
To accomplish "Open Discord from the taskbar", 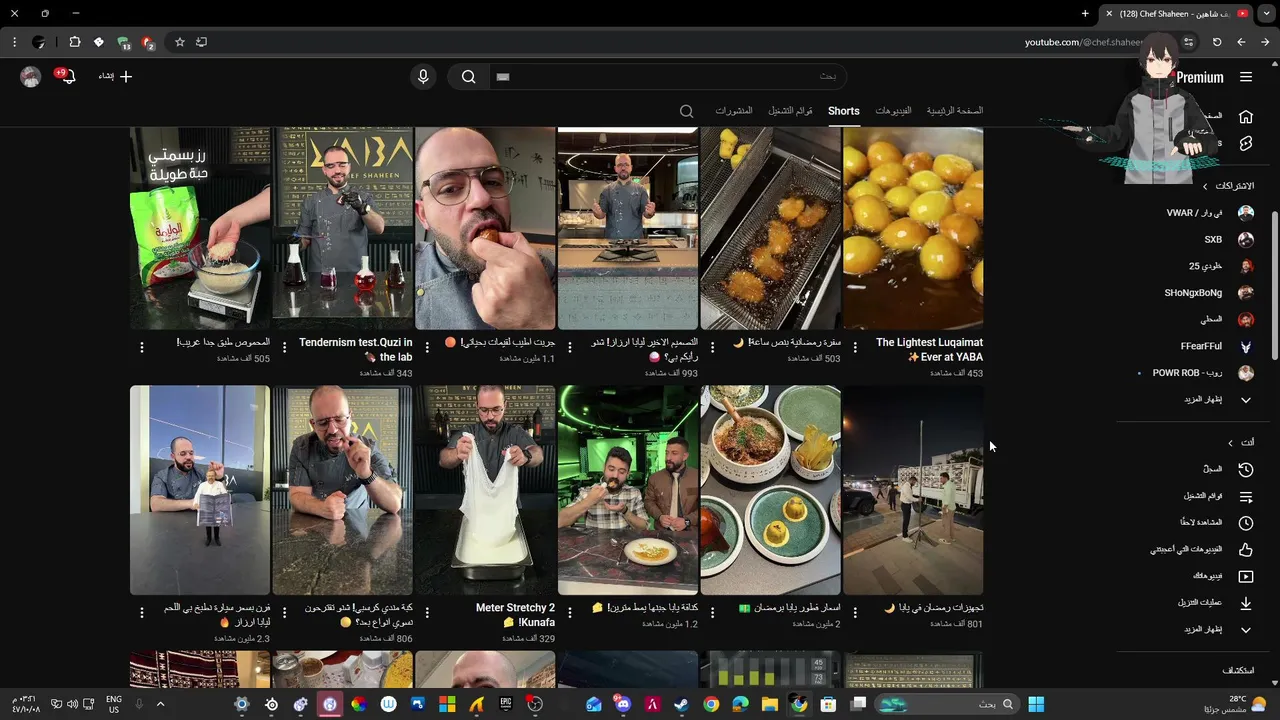I will (x=623, y=704).
